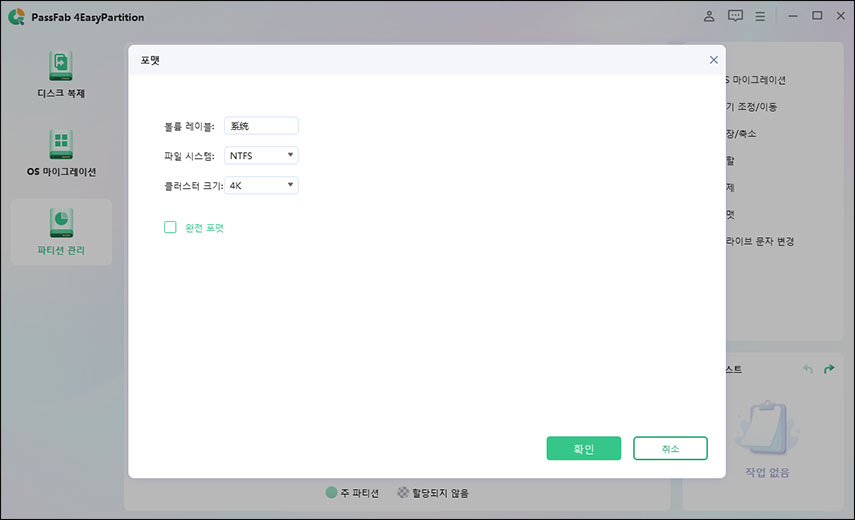Click the undo arrow icon
The height and width of the screenshot is (520, 855).
(x=808, y=369)
